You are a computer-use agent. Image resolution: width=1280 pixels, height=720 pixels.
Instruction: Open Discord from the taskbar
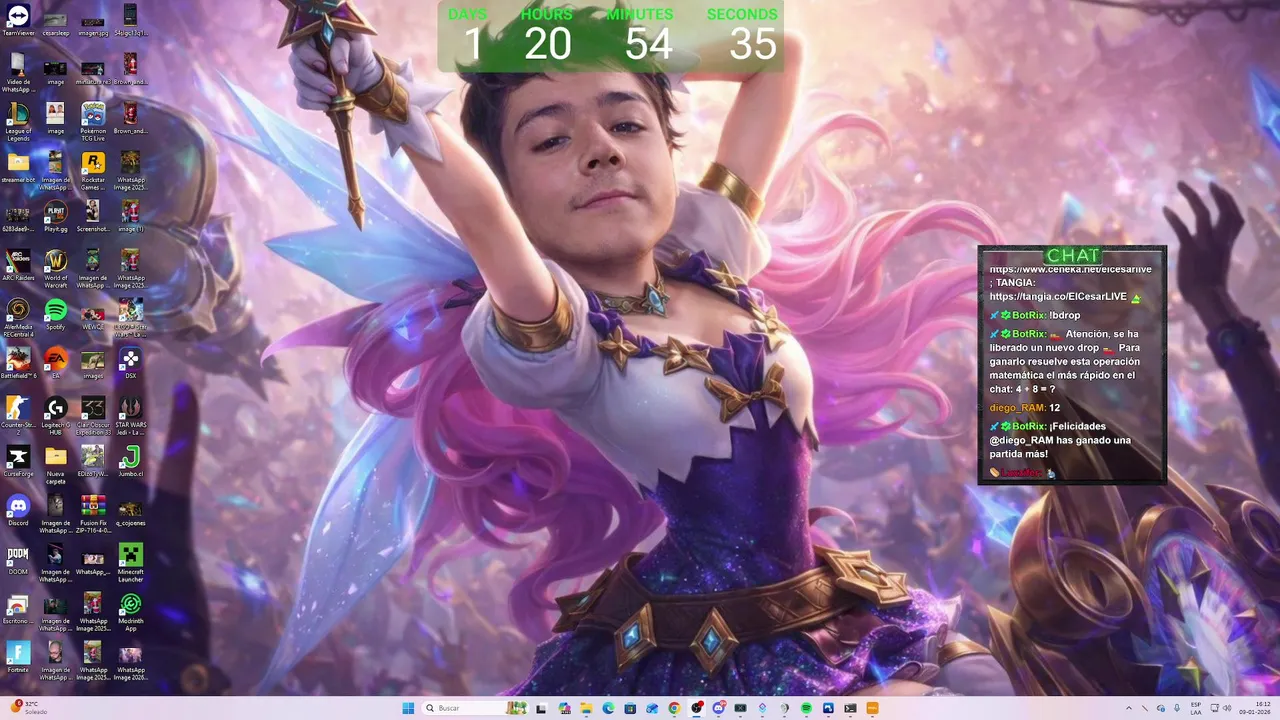coord(718,708)
